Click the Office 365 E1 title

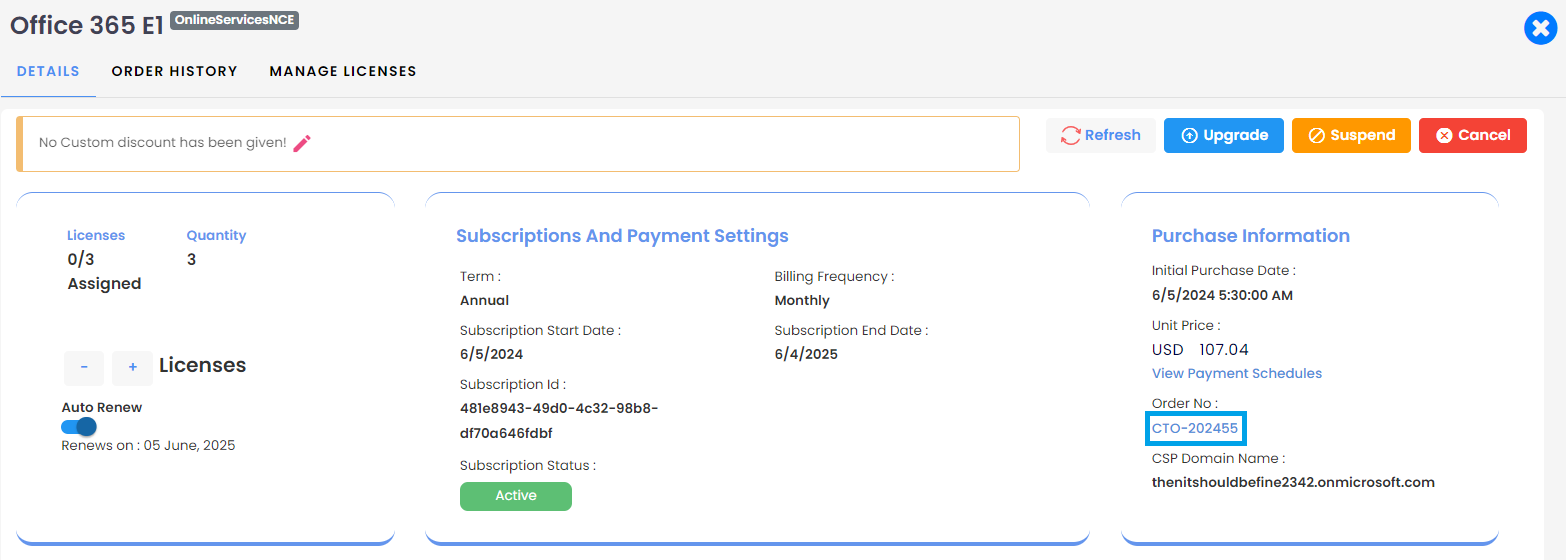point(87,26)
